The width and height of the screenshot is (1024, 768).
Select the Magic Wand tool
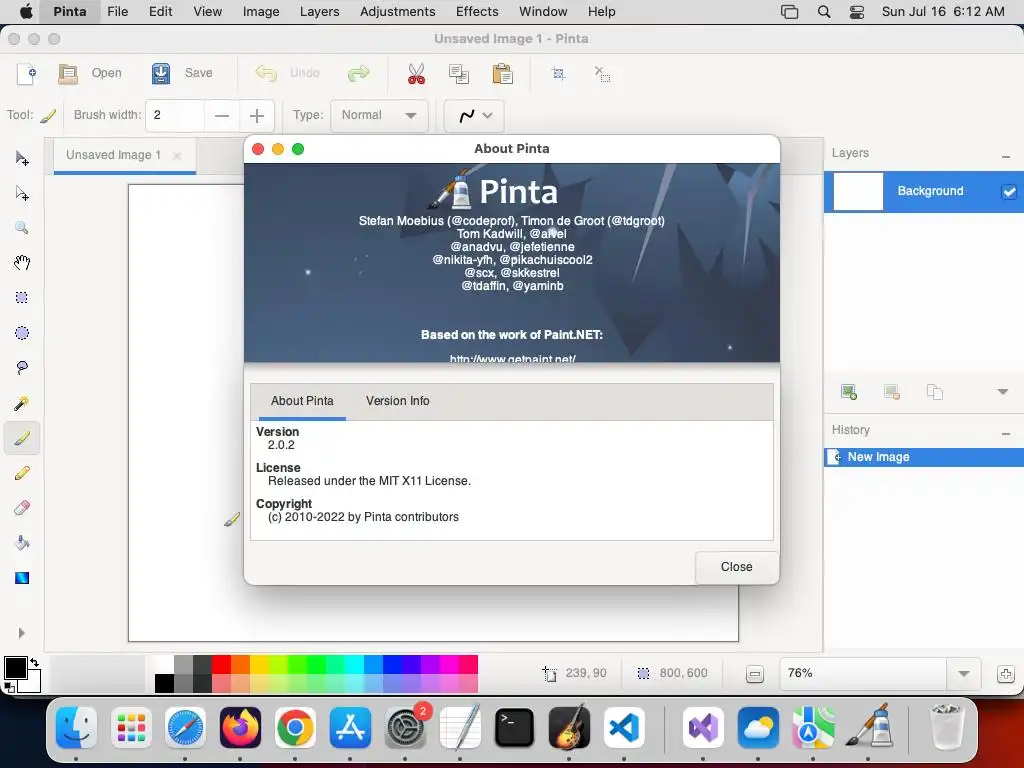(22, 403)
